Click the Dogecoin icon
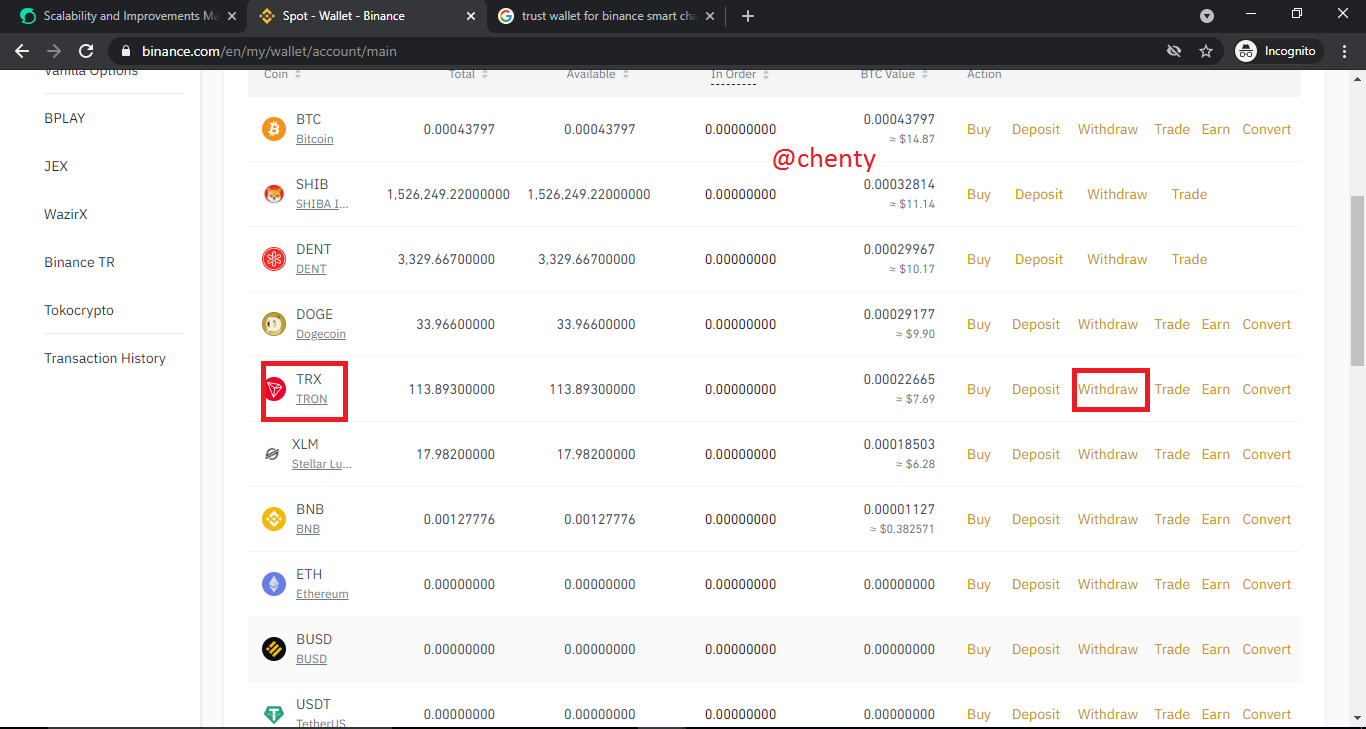1366x729 pixels. click(274, 324)
